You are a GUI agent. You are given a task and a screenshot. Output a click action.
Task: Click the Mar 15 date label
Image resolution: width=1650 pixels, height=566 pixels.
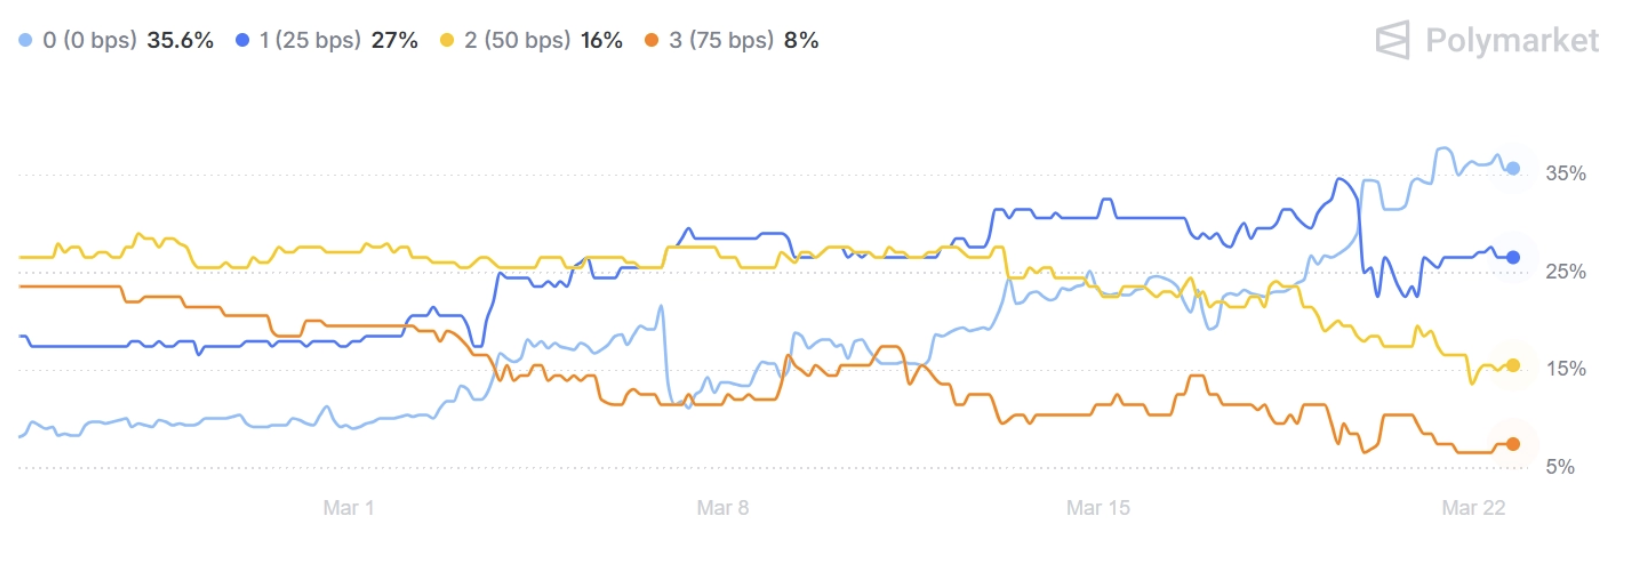click(1098, 508)
